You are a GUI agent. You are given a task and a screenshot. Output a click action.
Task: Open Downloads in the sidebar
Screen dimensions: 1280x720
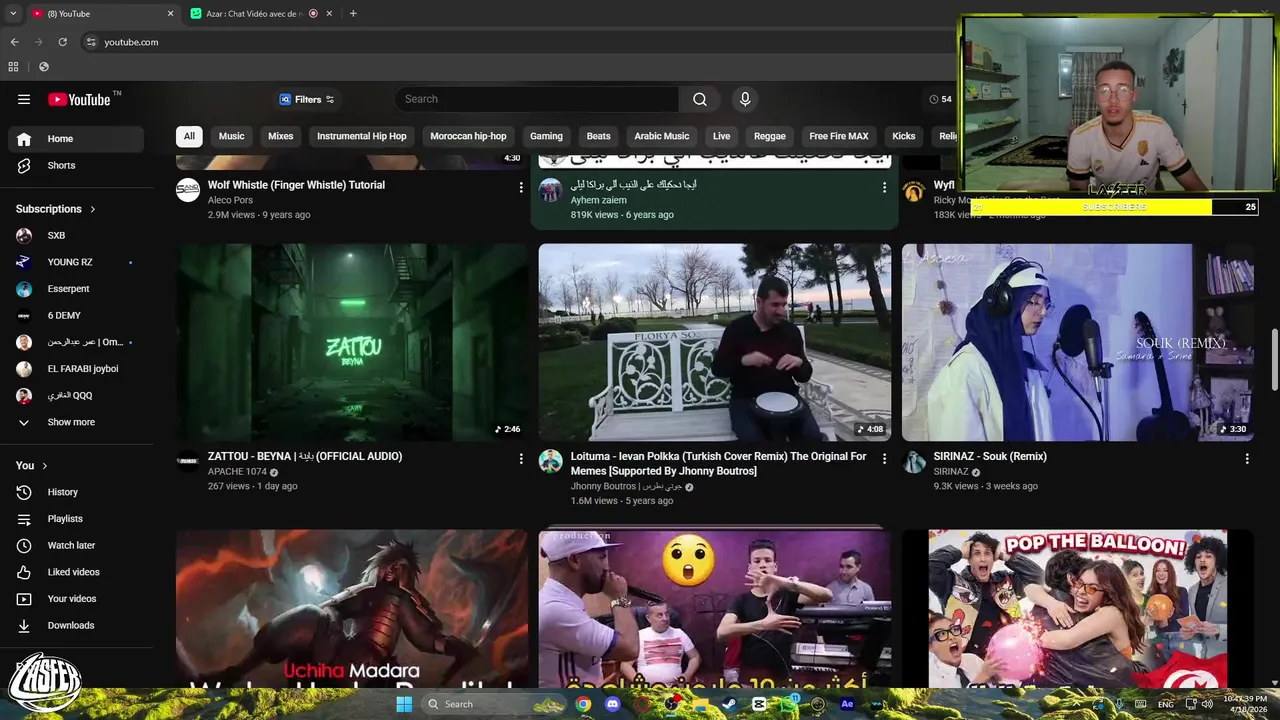[x=76, y=625]
